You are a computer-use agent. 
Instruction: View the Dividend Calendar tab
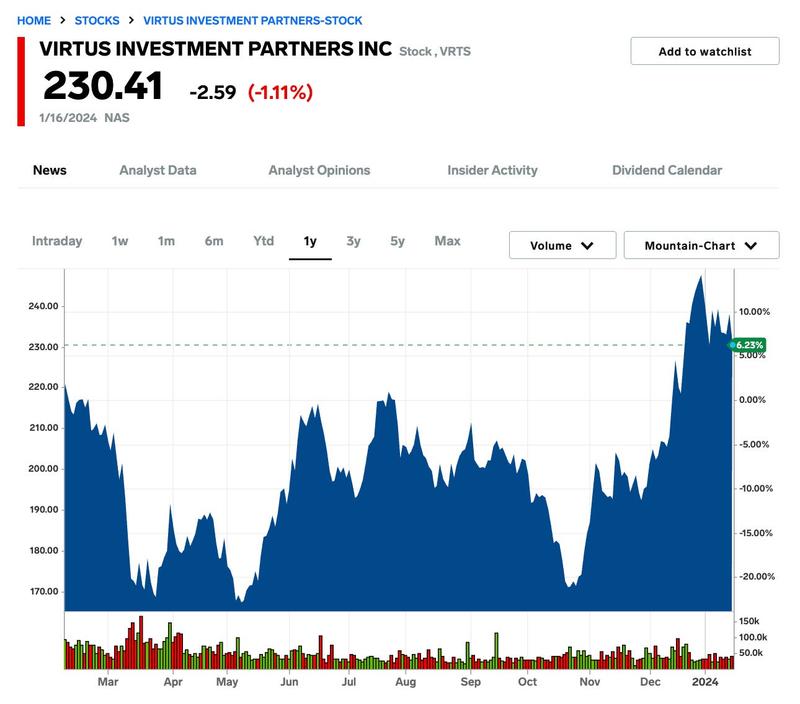pyautogui.click(x=667, y=170)
